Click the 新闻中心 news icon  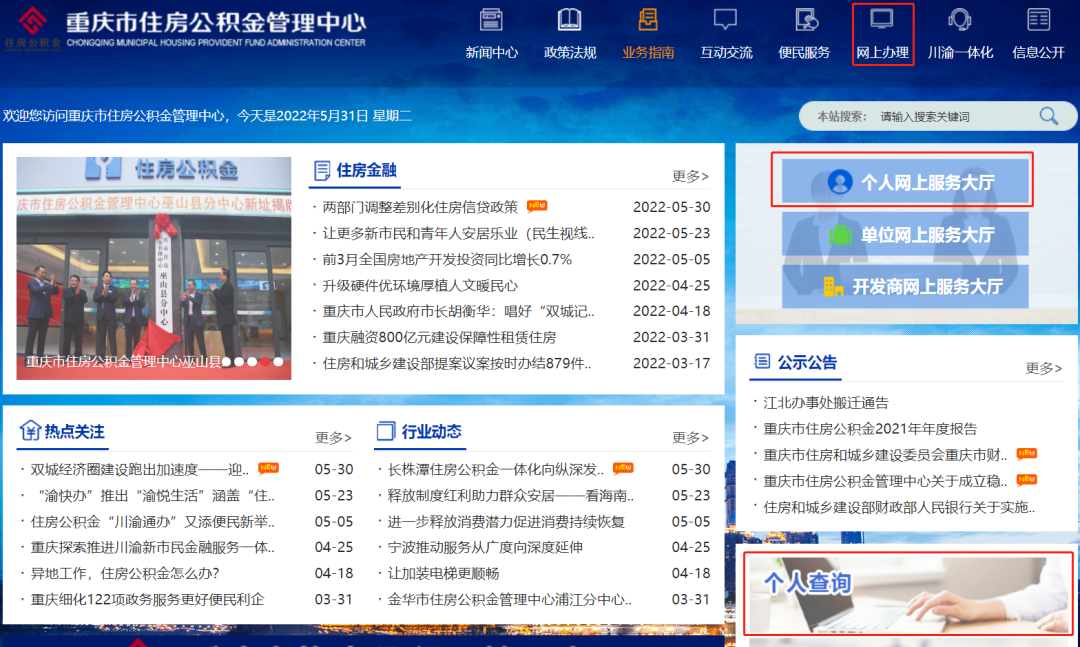click(x=491, y=19)
